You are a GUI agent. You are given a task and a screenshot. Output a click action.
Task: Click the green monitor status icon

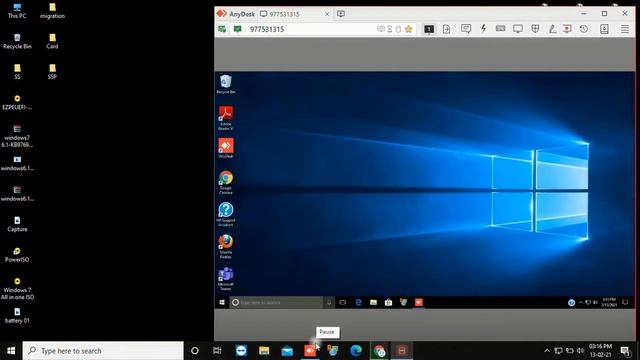[x=238, y=29]
